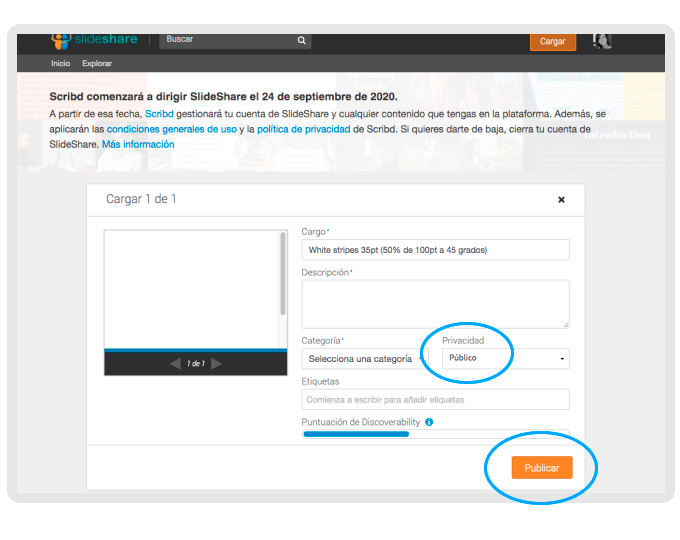Click the slide preview scrollbar
680x540 pixels.
click(x=283, y=273)
